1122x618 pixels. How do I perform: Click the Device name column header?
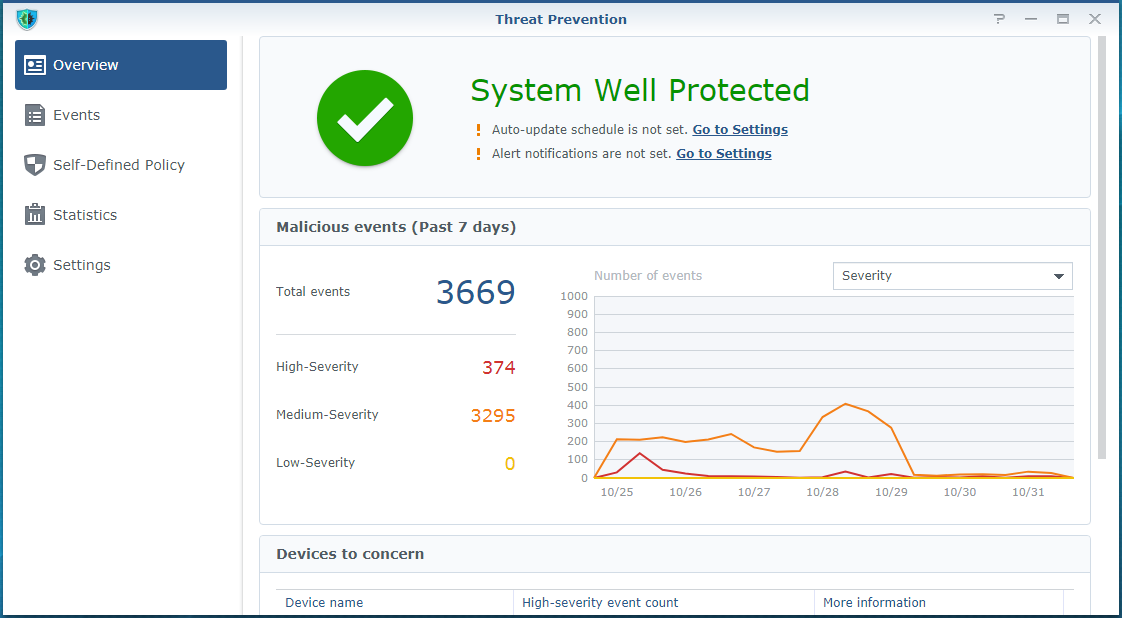tap(324, 603)
